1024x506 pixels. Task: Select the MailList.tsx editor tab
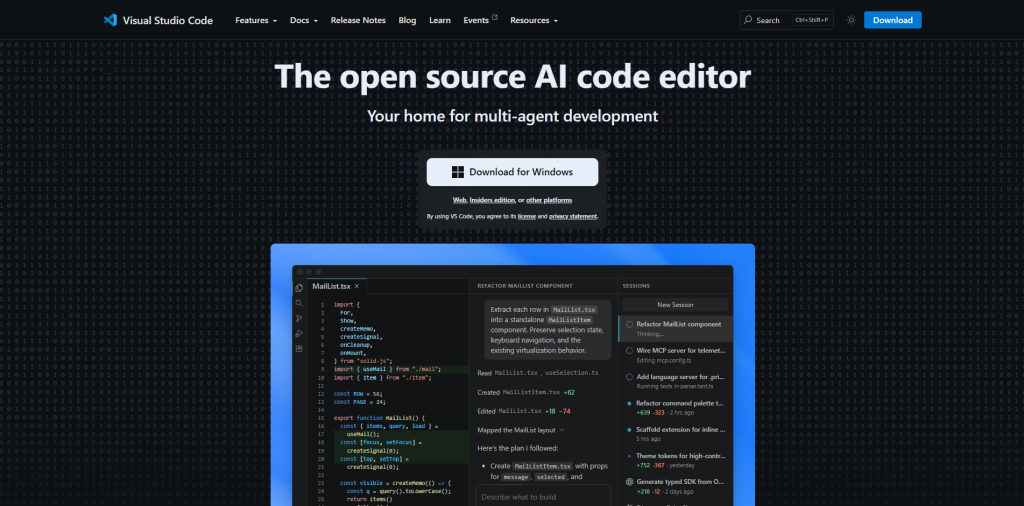336,286
